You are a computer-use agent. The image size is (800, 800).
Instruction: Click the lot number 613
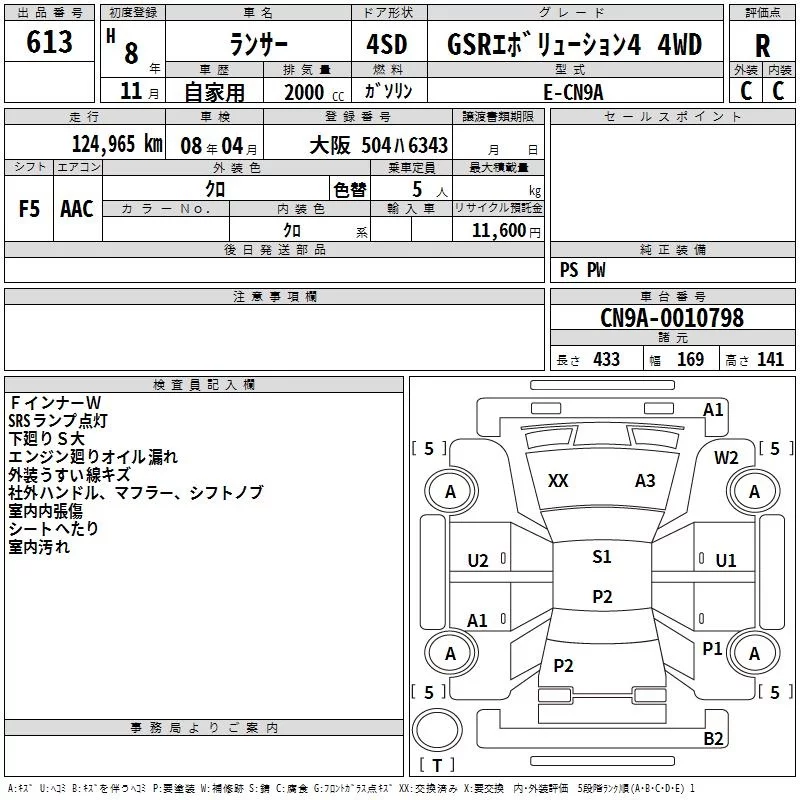pyautogui.click(x=49, y=42)
